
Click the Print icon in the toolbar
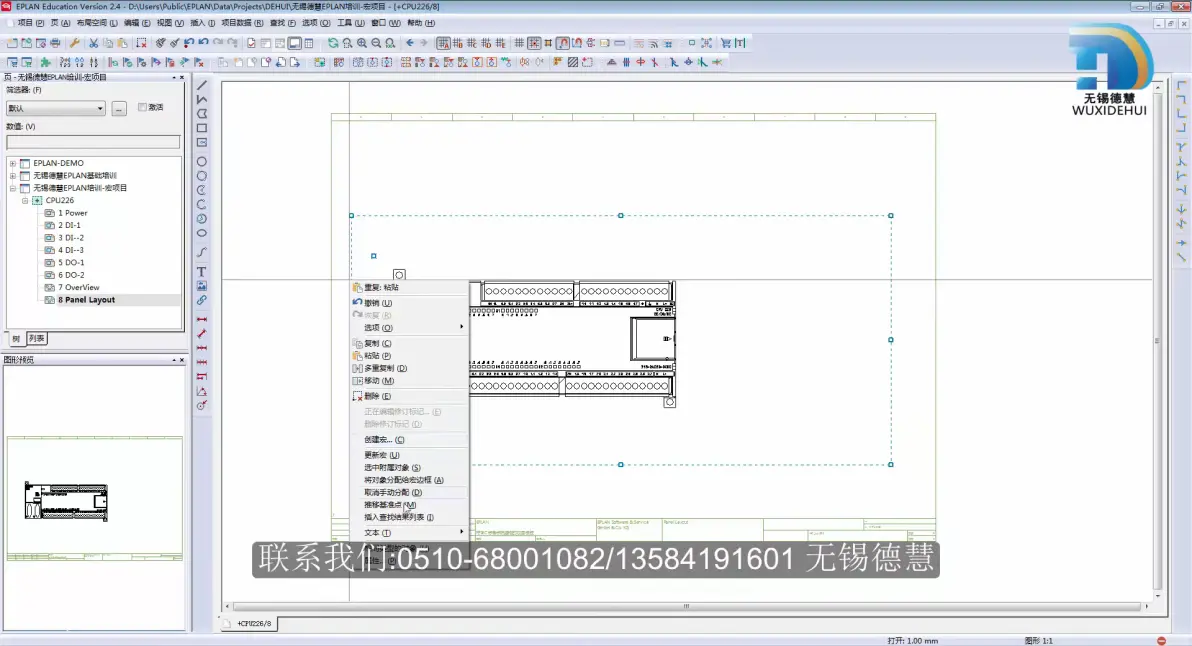point(55,43)
